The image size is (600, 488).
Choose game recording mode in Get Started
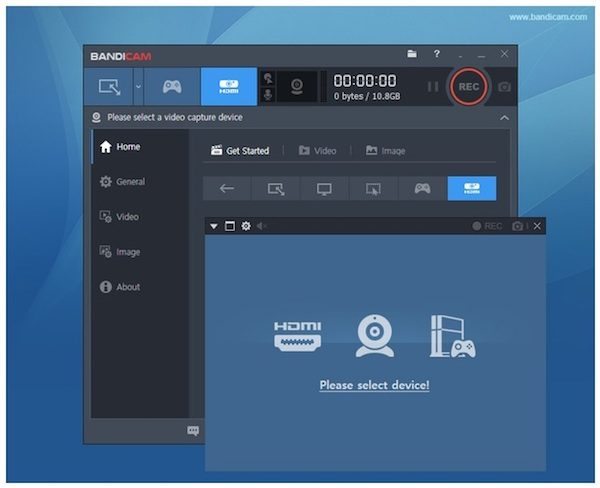[x=422, y=188]
